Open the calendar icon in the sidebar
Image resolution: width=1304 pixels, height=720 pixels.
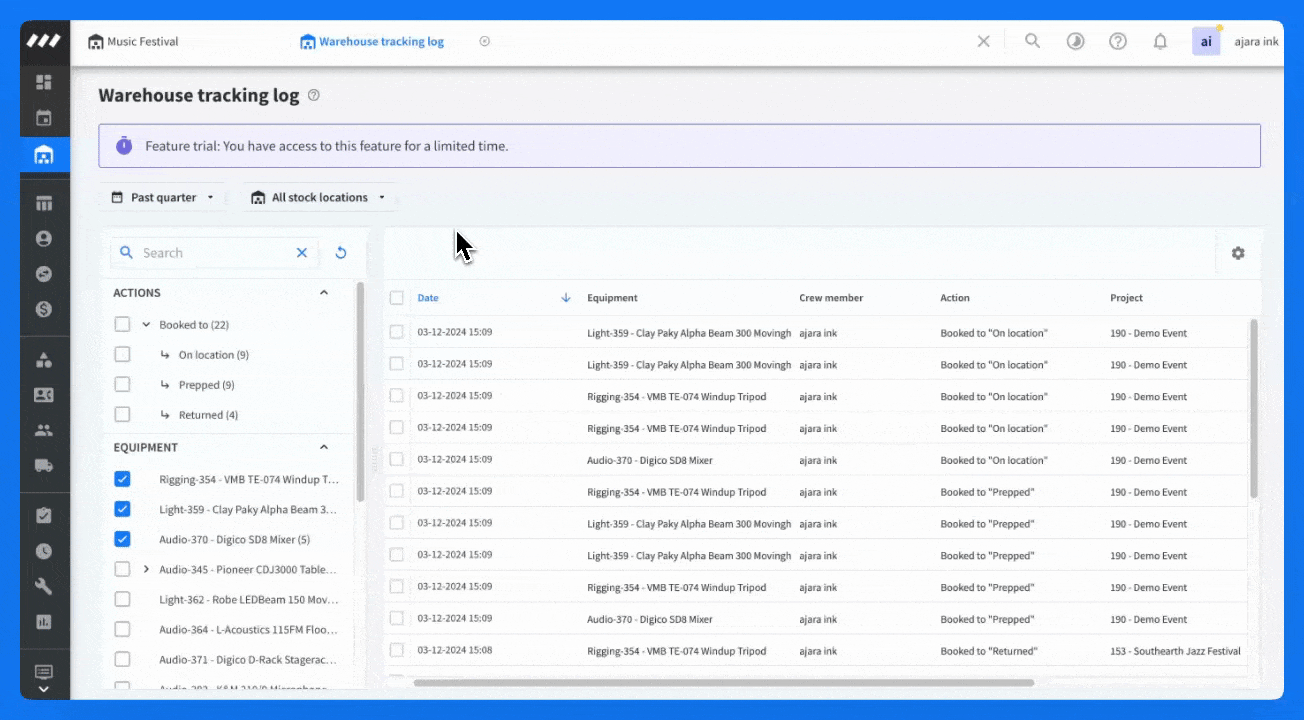[44, 118]
